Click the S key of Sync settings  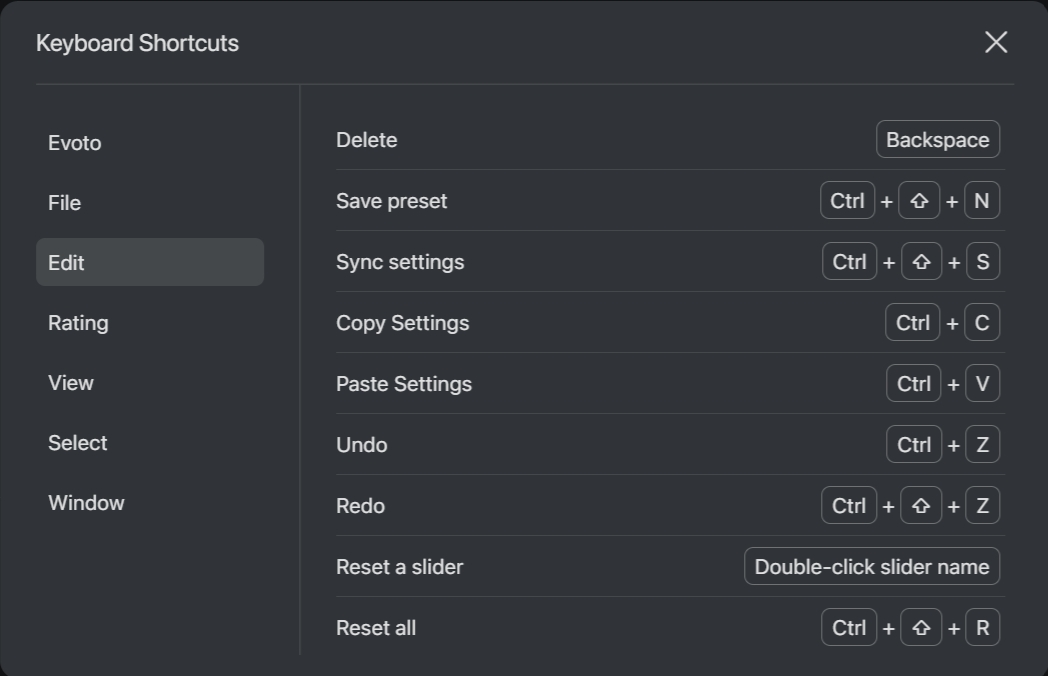click(x=982, y=262)
